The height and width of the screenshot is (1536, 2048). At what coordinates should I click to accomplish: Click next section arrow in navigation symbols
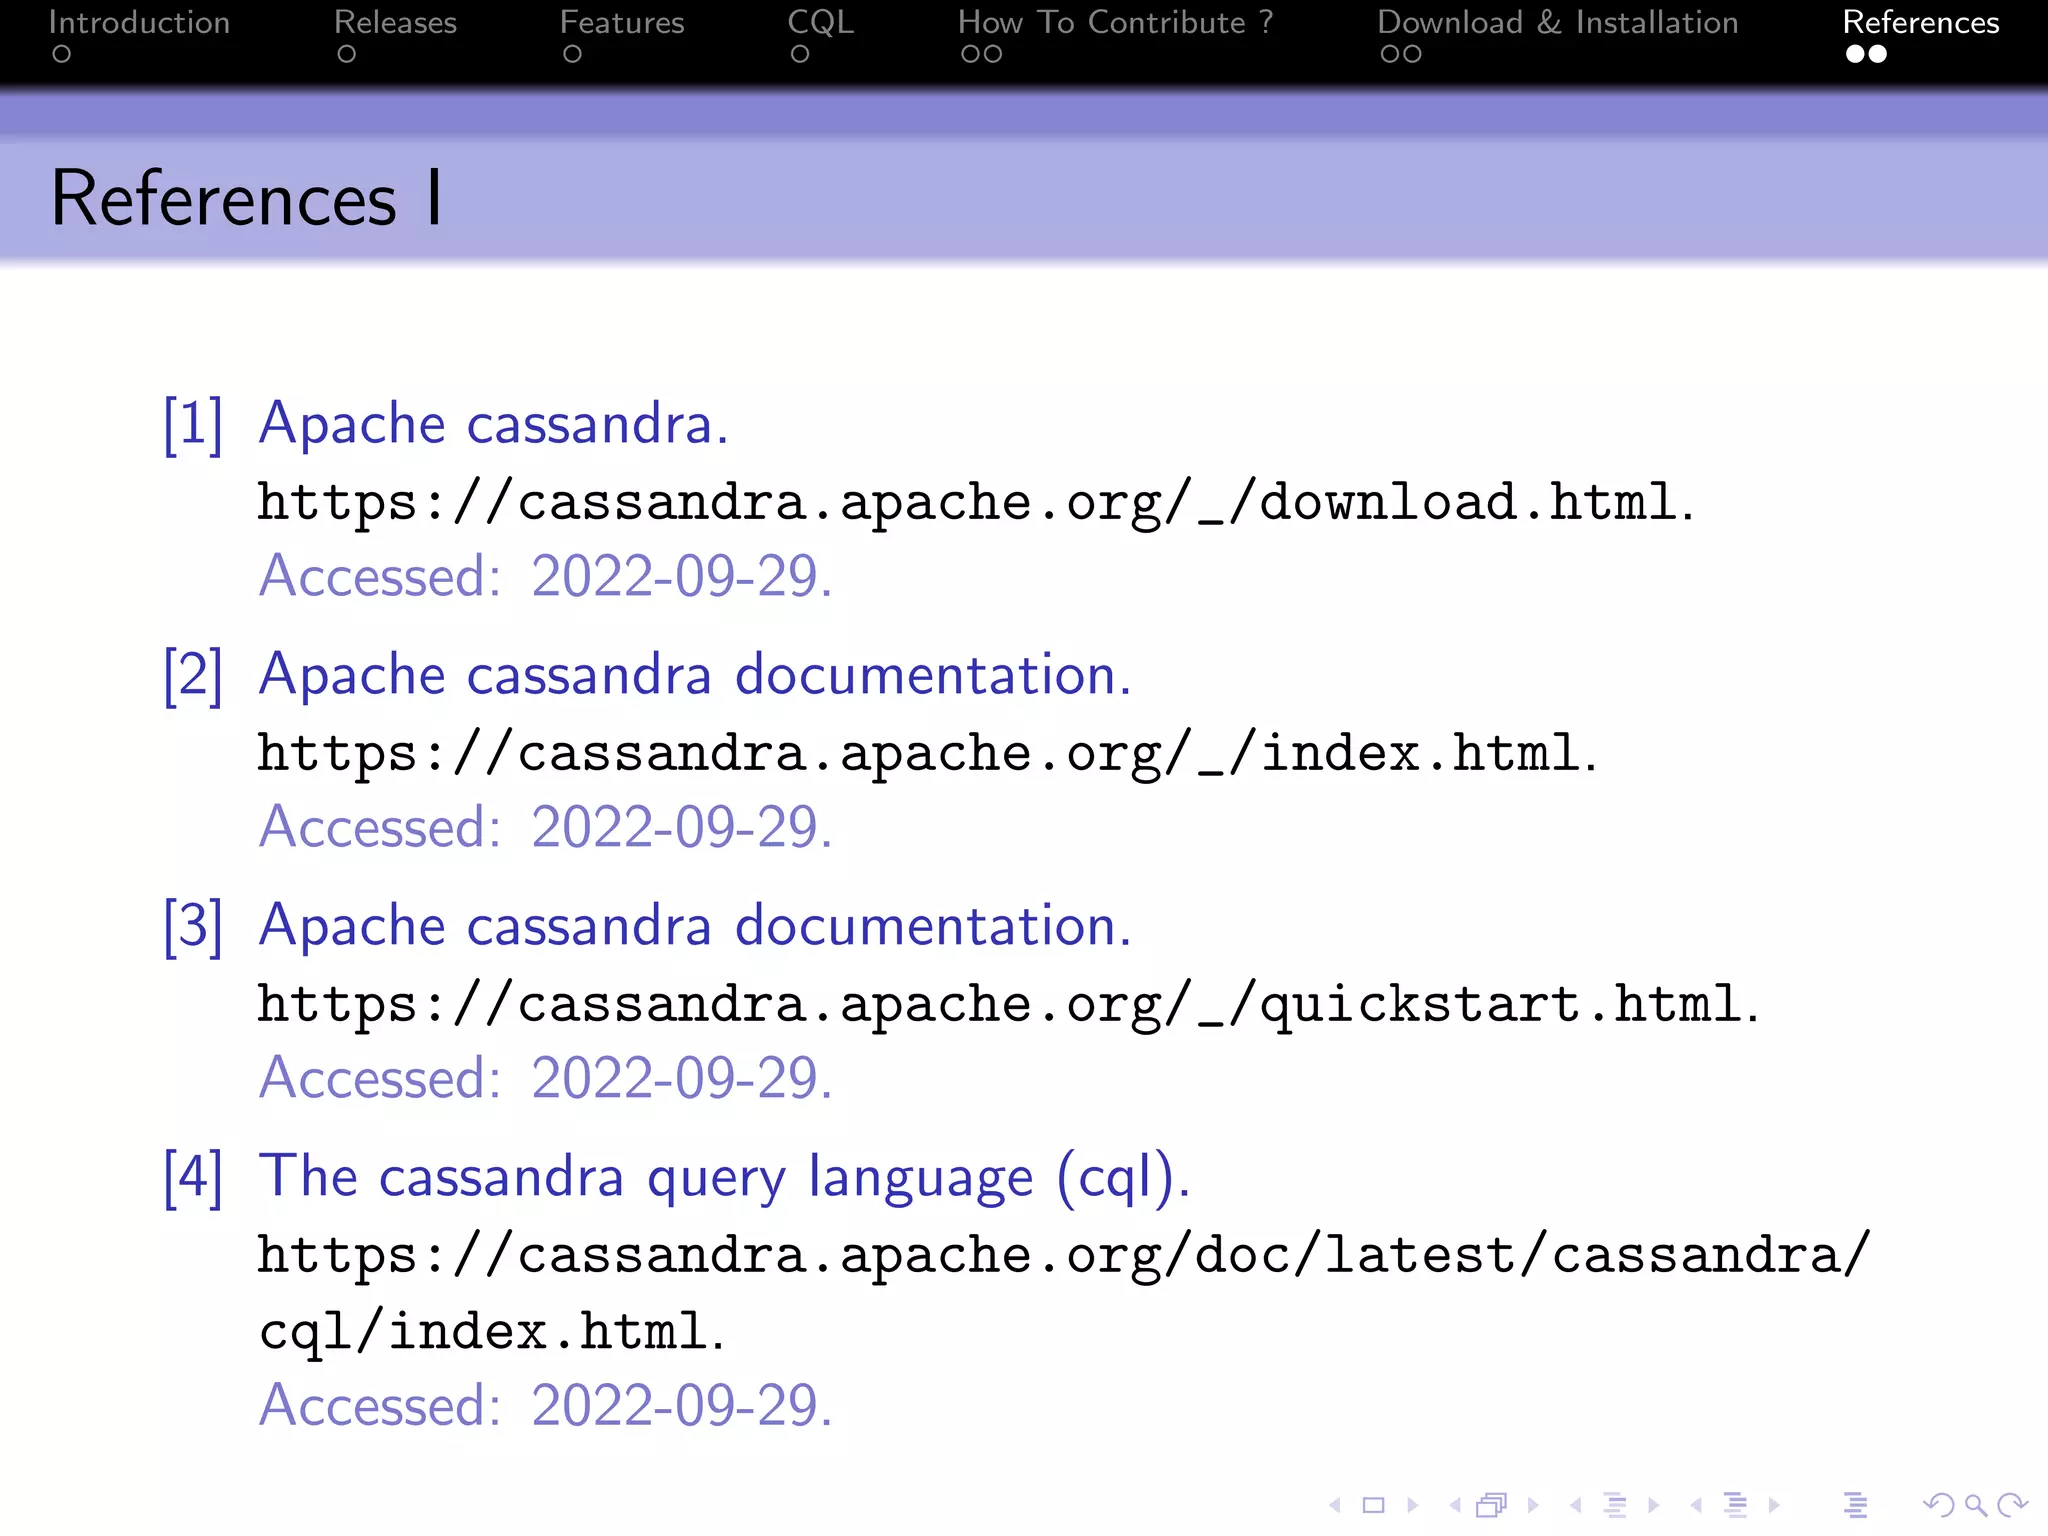pyautogui.click(x=1774, y=1505)
